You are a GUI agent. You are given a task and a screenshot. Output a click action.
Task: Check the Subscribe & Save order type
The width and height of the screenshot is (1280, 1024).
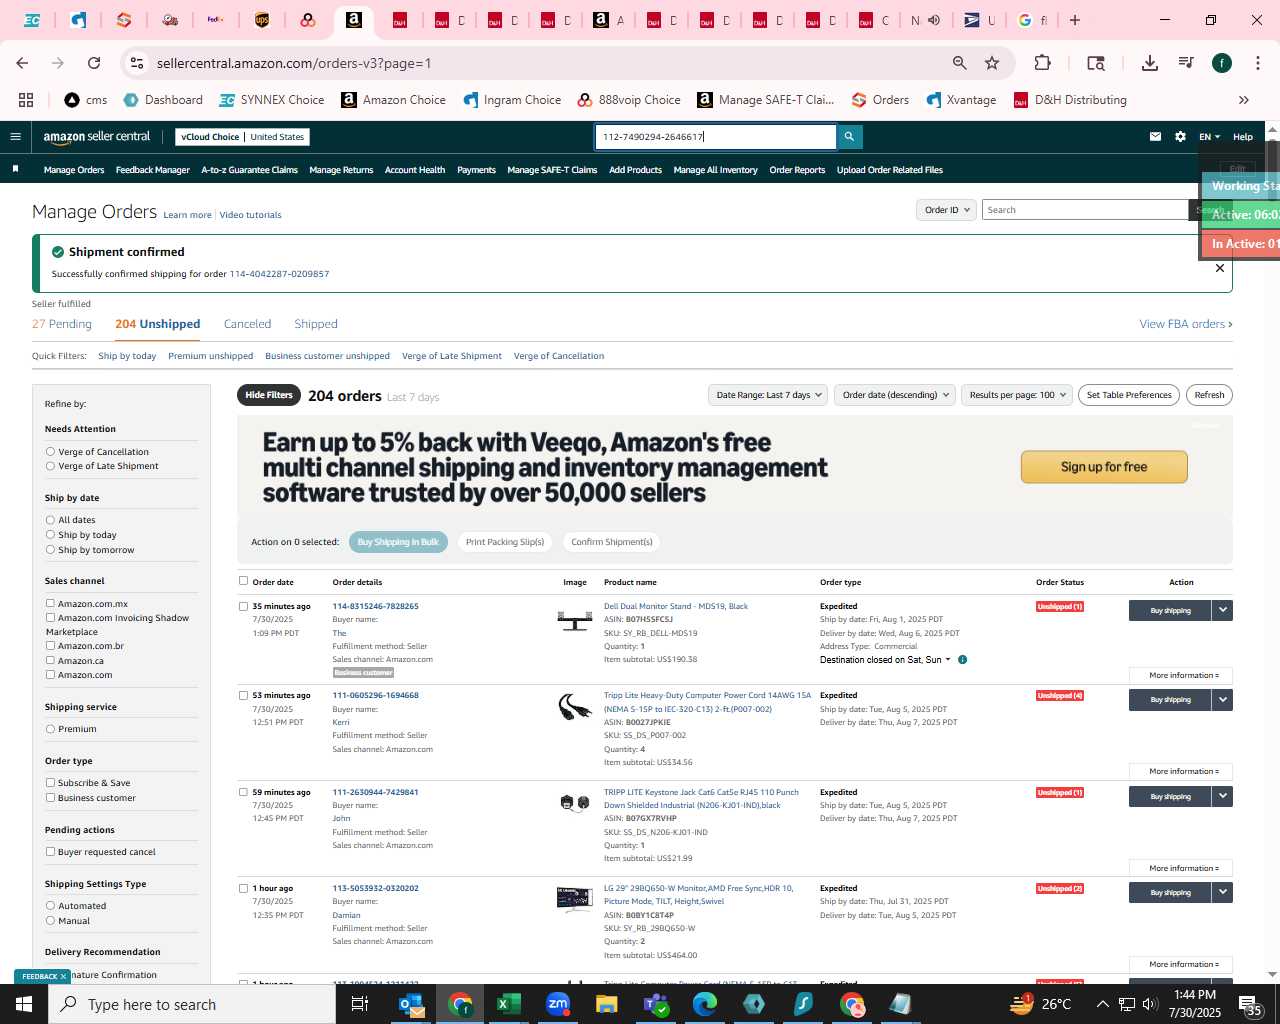pyautogui.click(x=50, y=783)
